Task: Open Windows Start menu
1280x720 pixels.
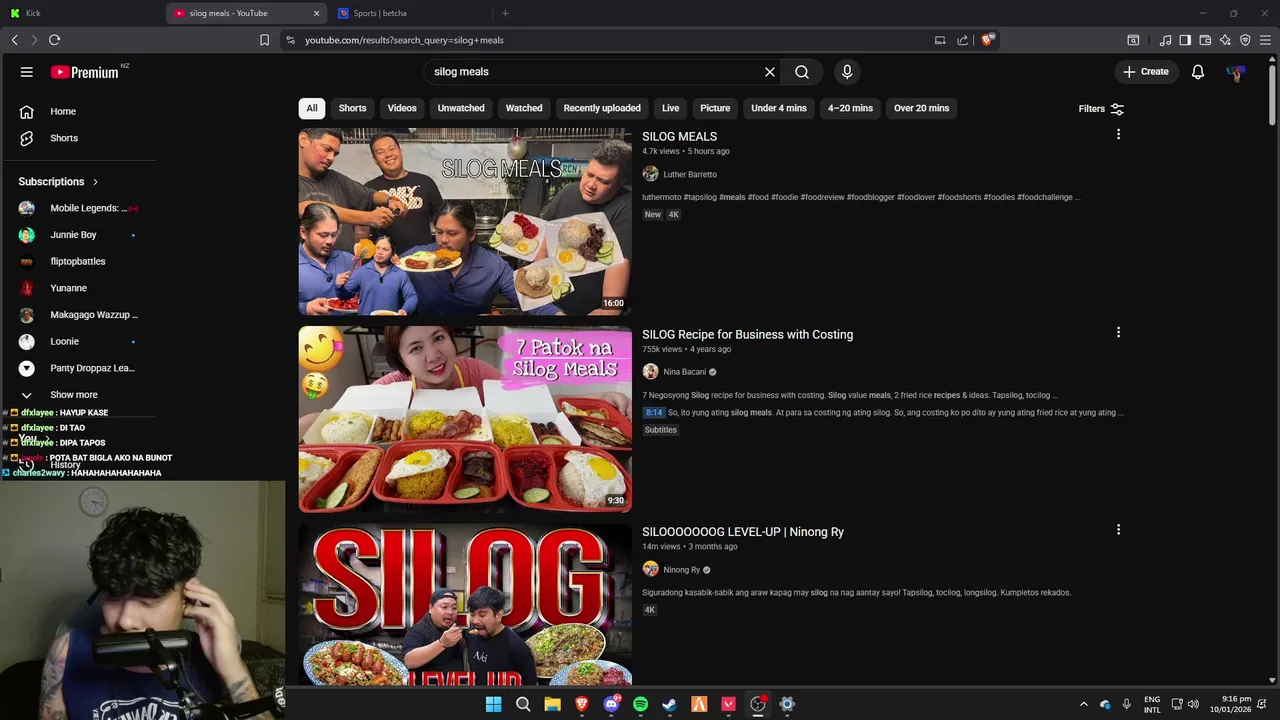Action: click(x=493, y=704)
